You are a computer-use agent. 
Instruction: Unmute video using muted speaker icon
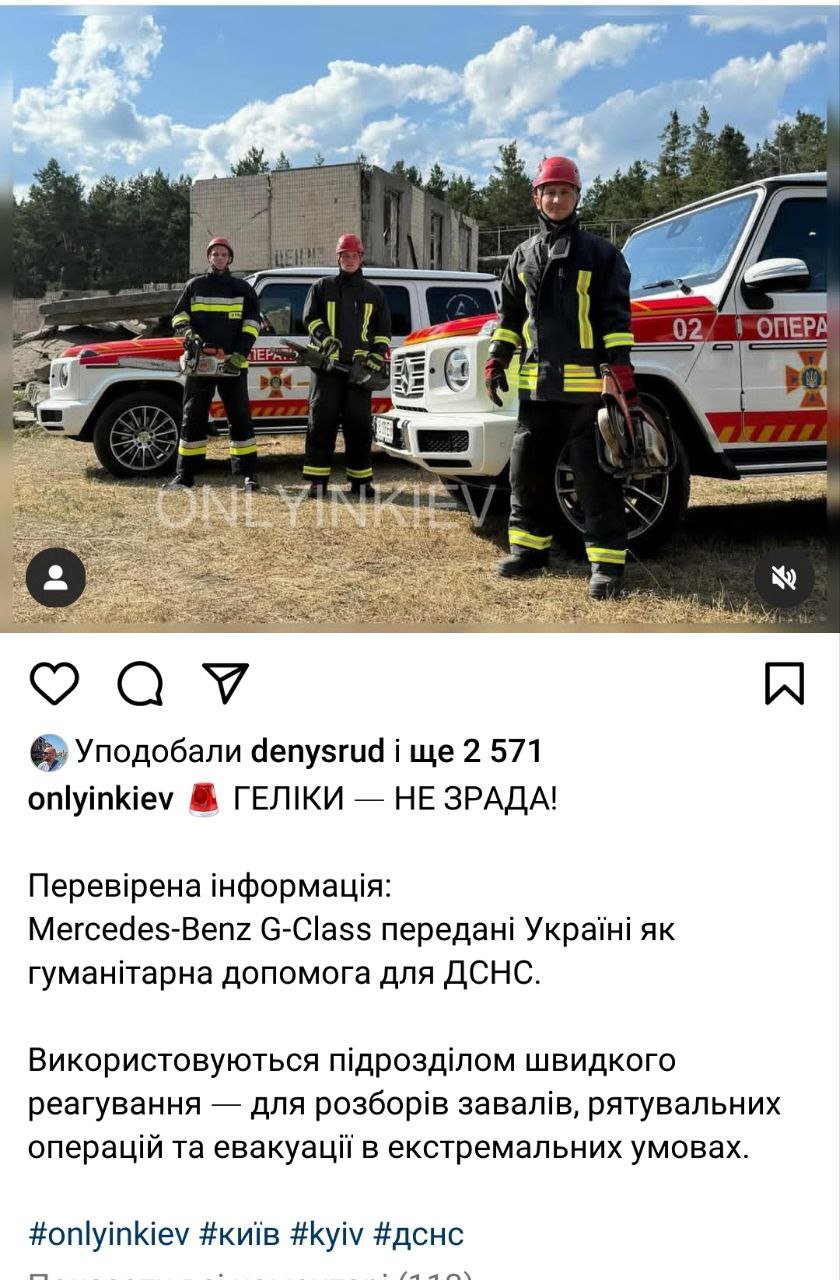[784, 578]
